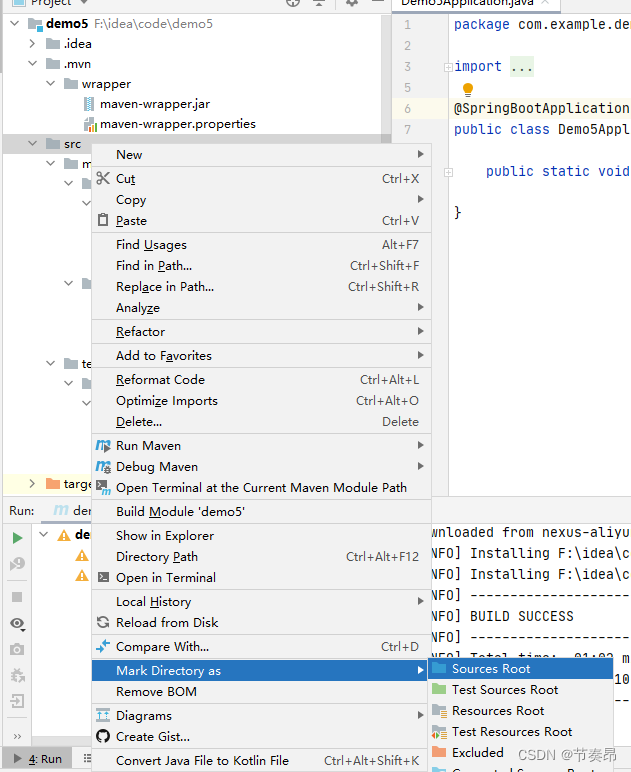Click the orange Excluded folder icon
Screen dimensions: 631x772
pyautogui.click(x=439, y=752)
